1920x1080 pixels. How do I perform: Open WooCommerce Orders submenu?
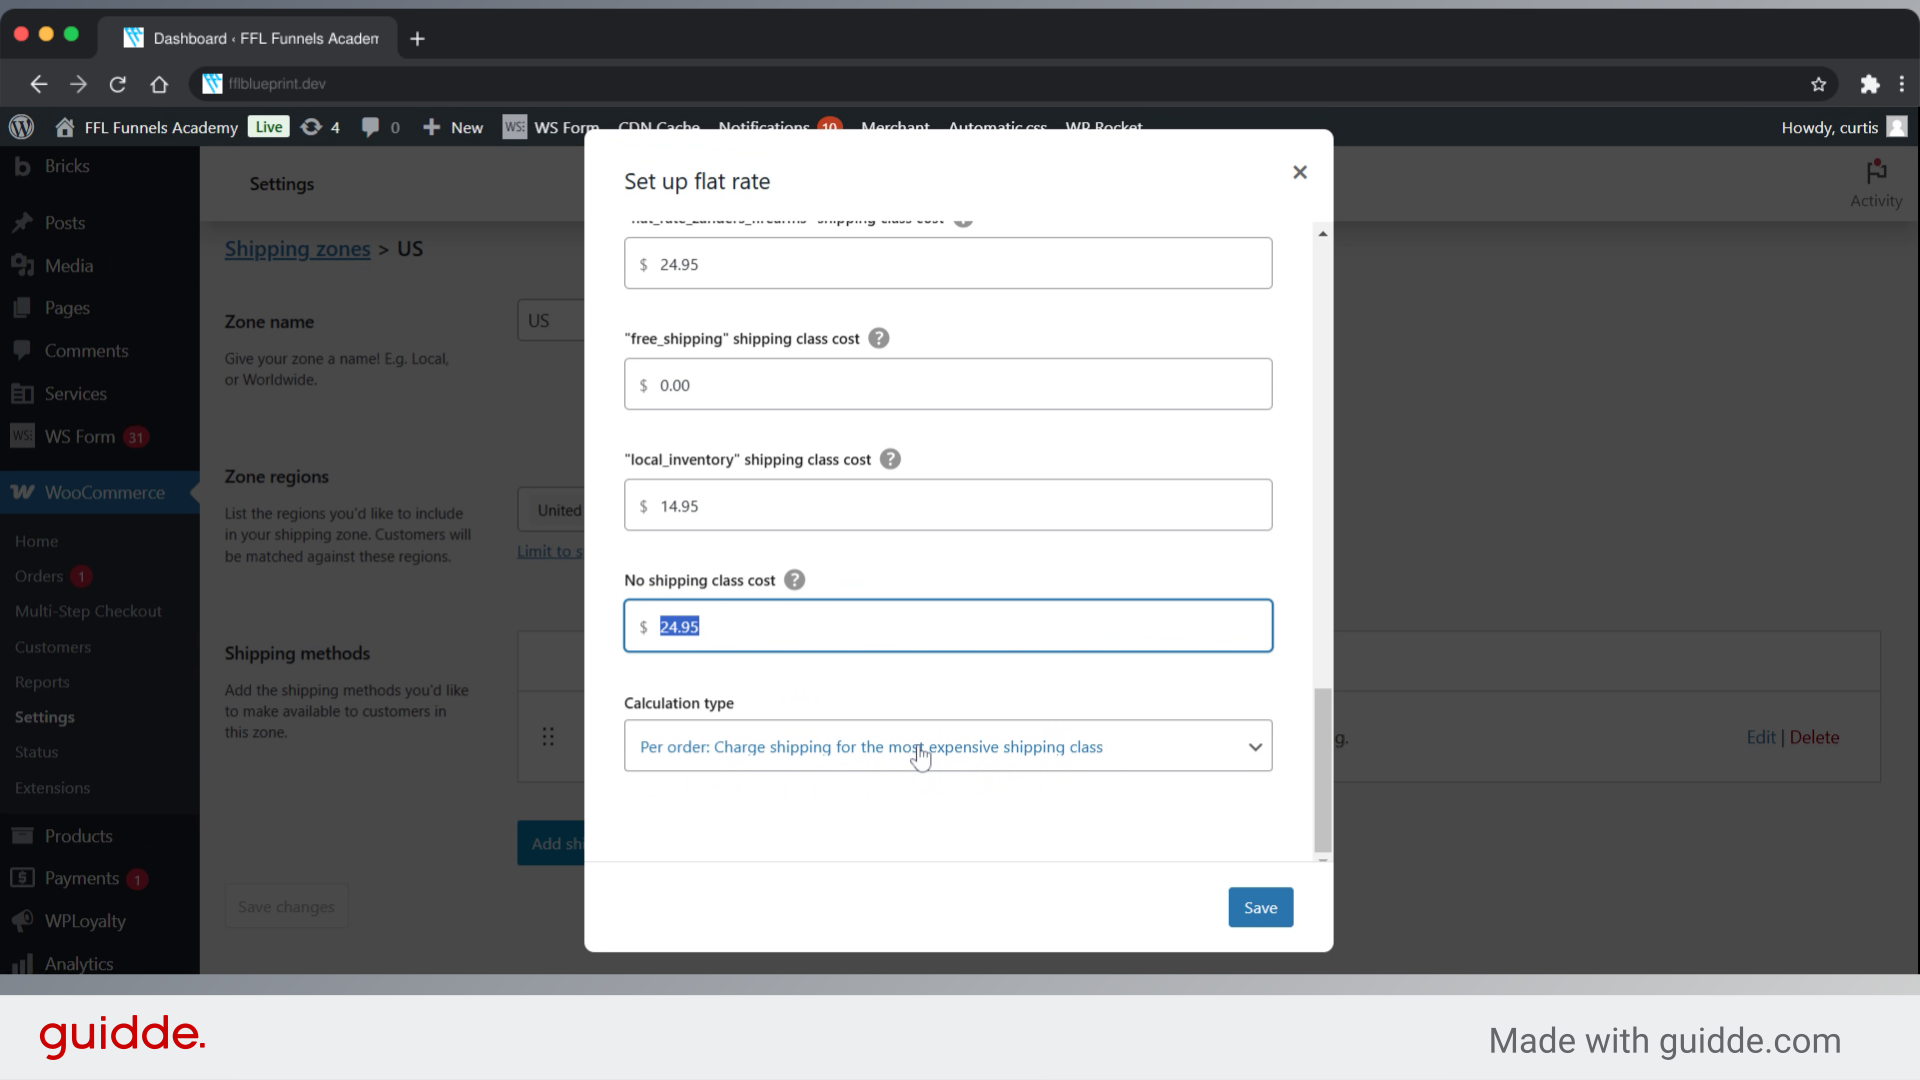click(x=39, y=576)
